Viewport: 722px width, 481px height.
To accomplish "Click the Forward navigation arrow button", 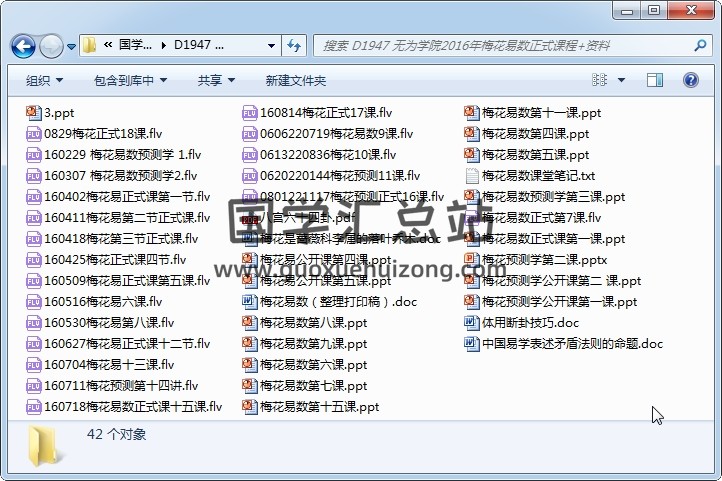I will 51,46.
